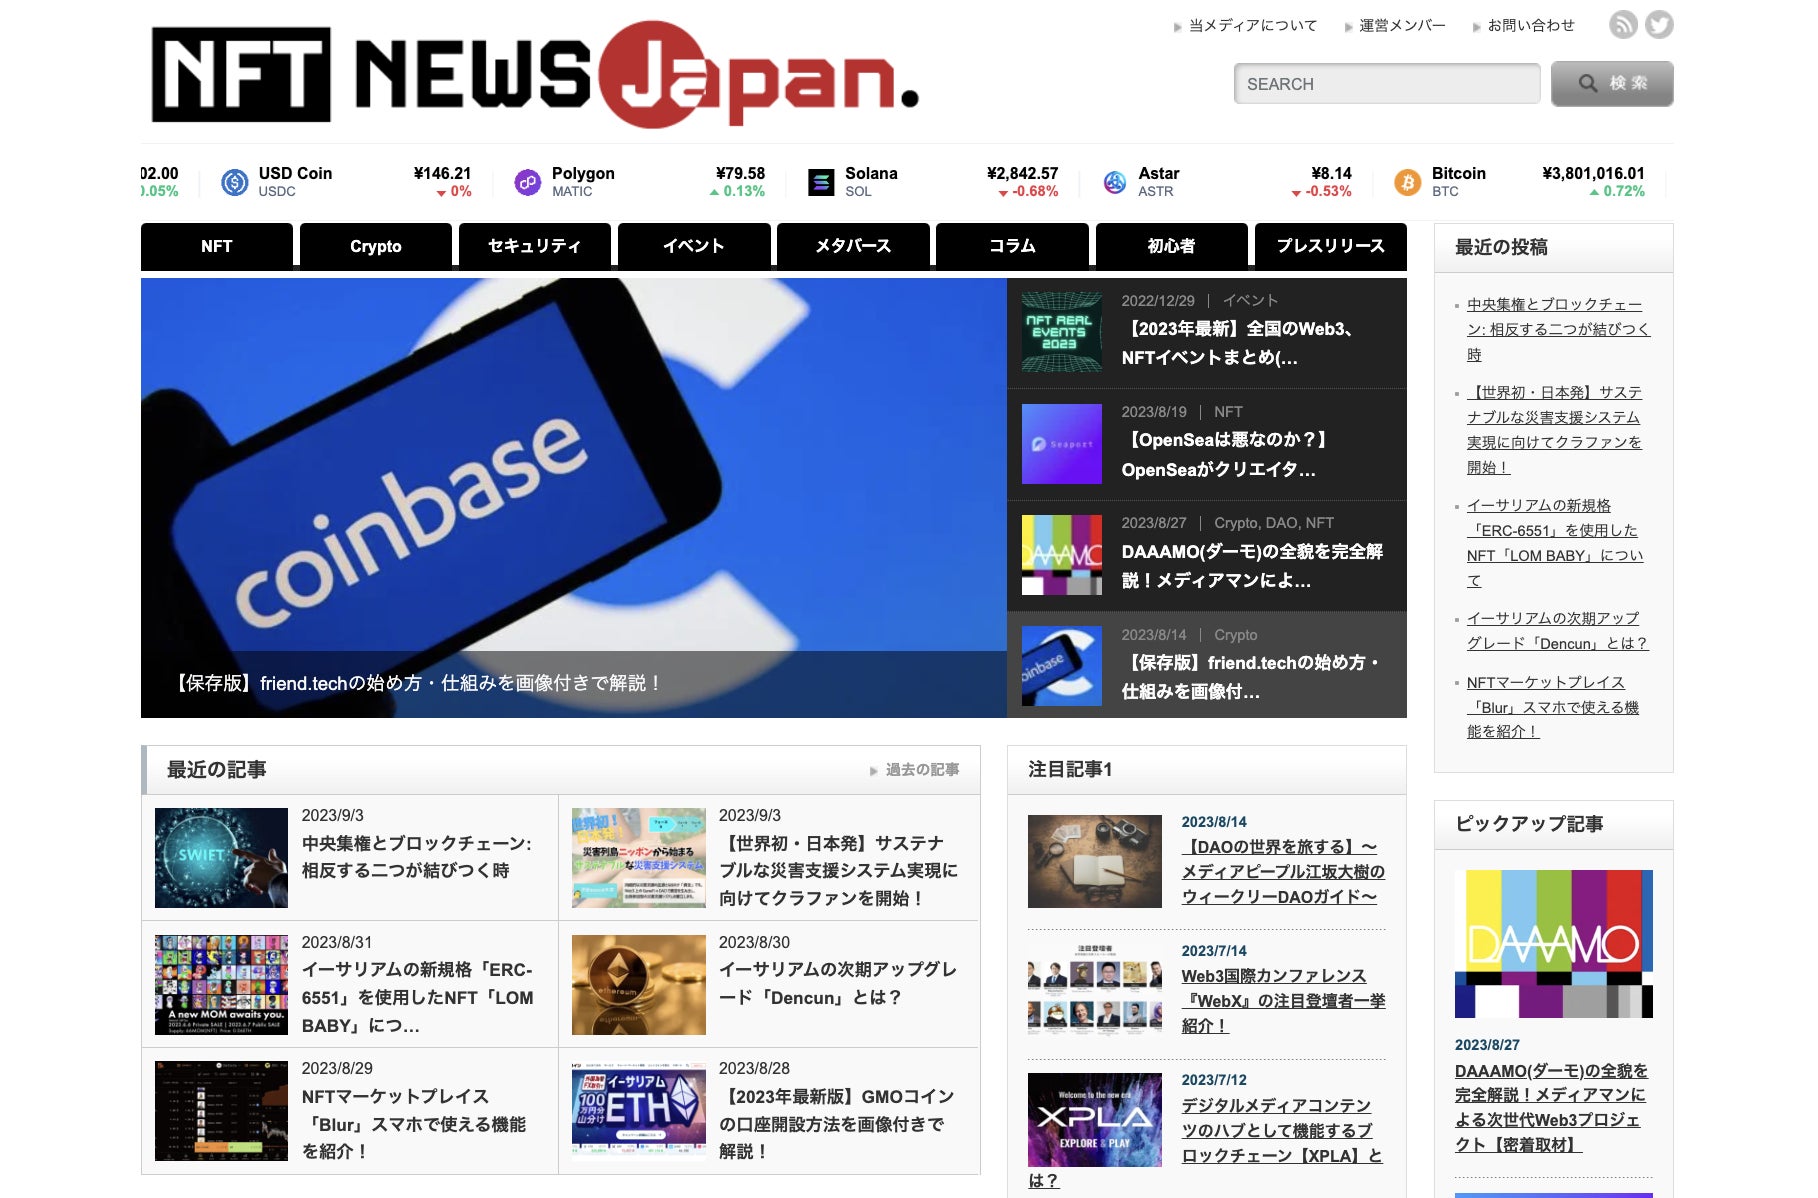The image size is (1818, 1198).
Task: Open the Ethereum coin Dencun article thumbnail
Action: point(638,985)
